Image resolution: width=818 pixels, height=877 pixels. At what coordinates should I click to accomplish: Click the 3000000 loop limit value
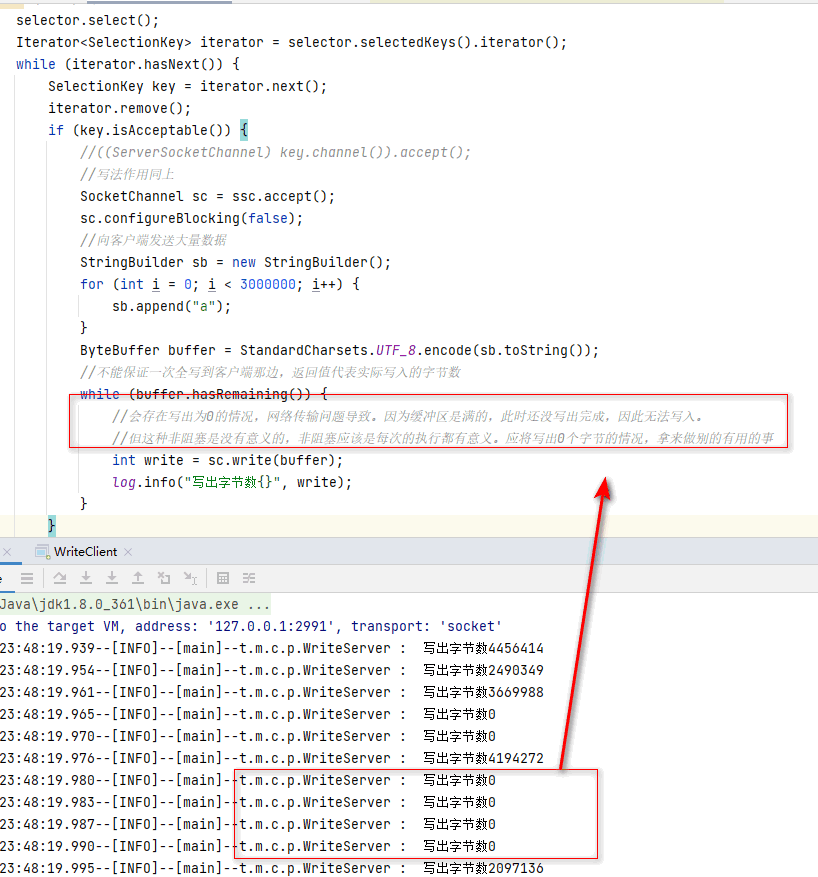pos(268,285)
